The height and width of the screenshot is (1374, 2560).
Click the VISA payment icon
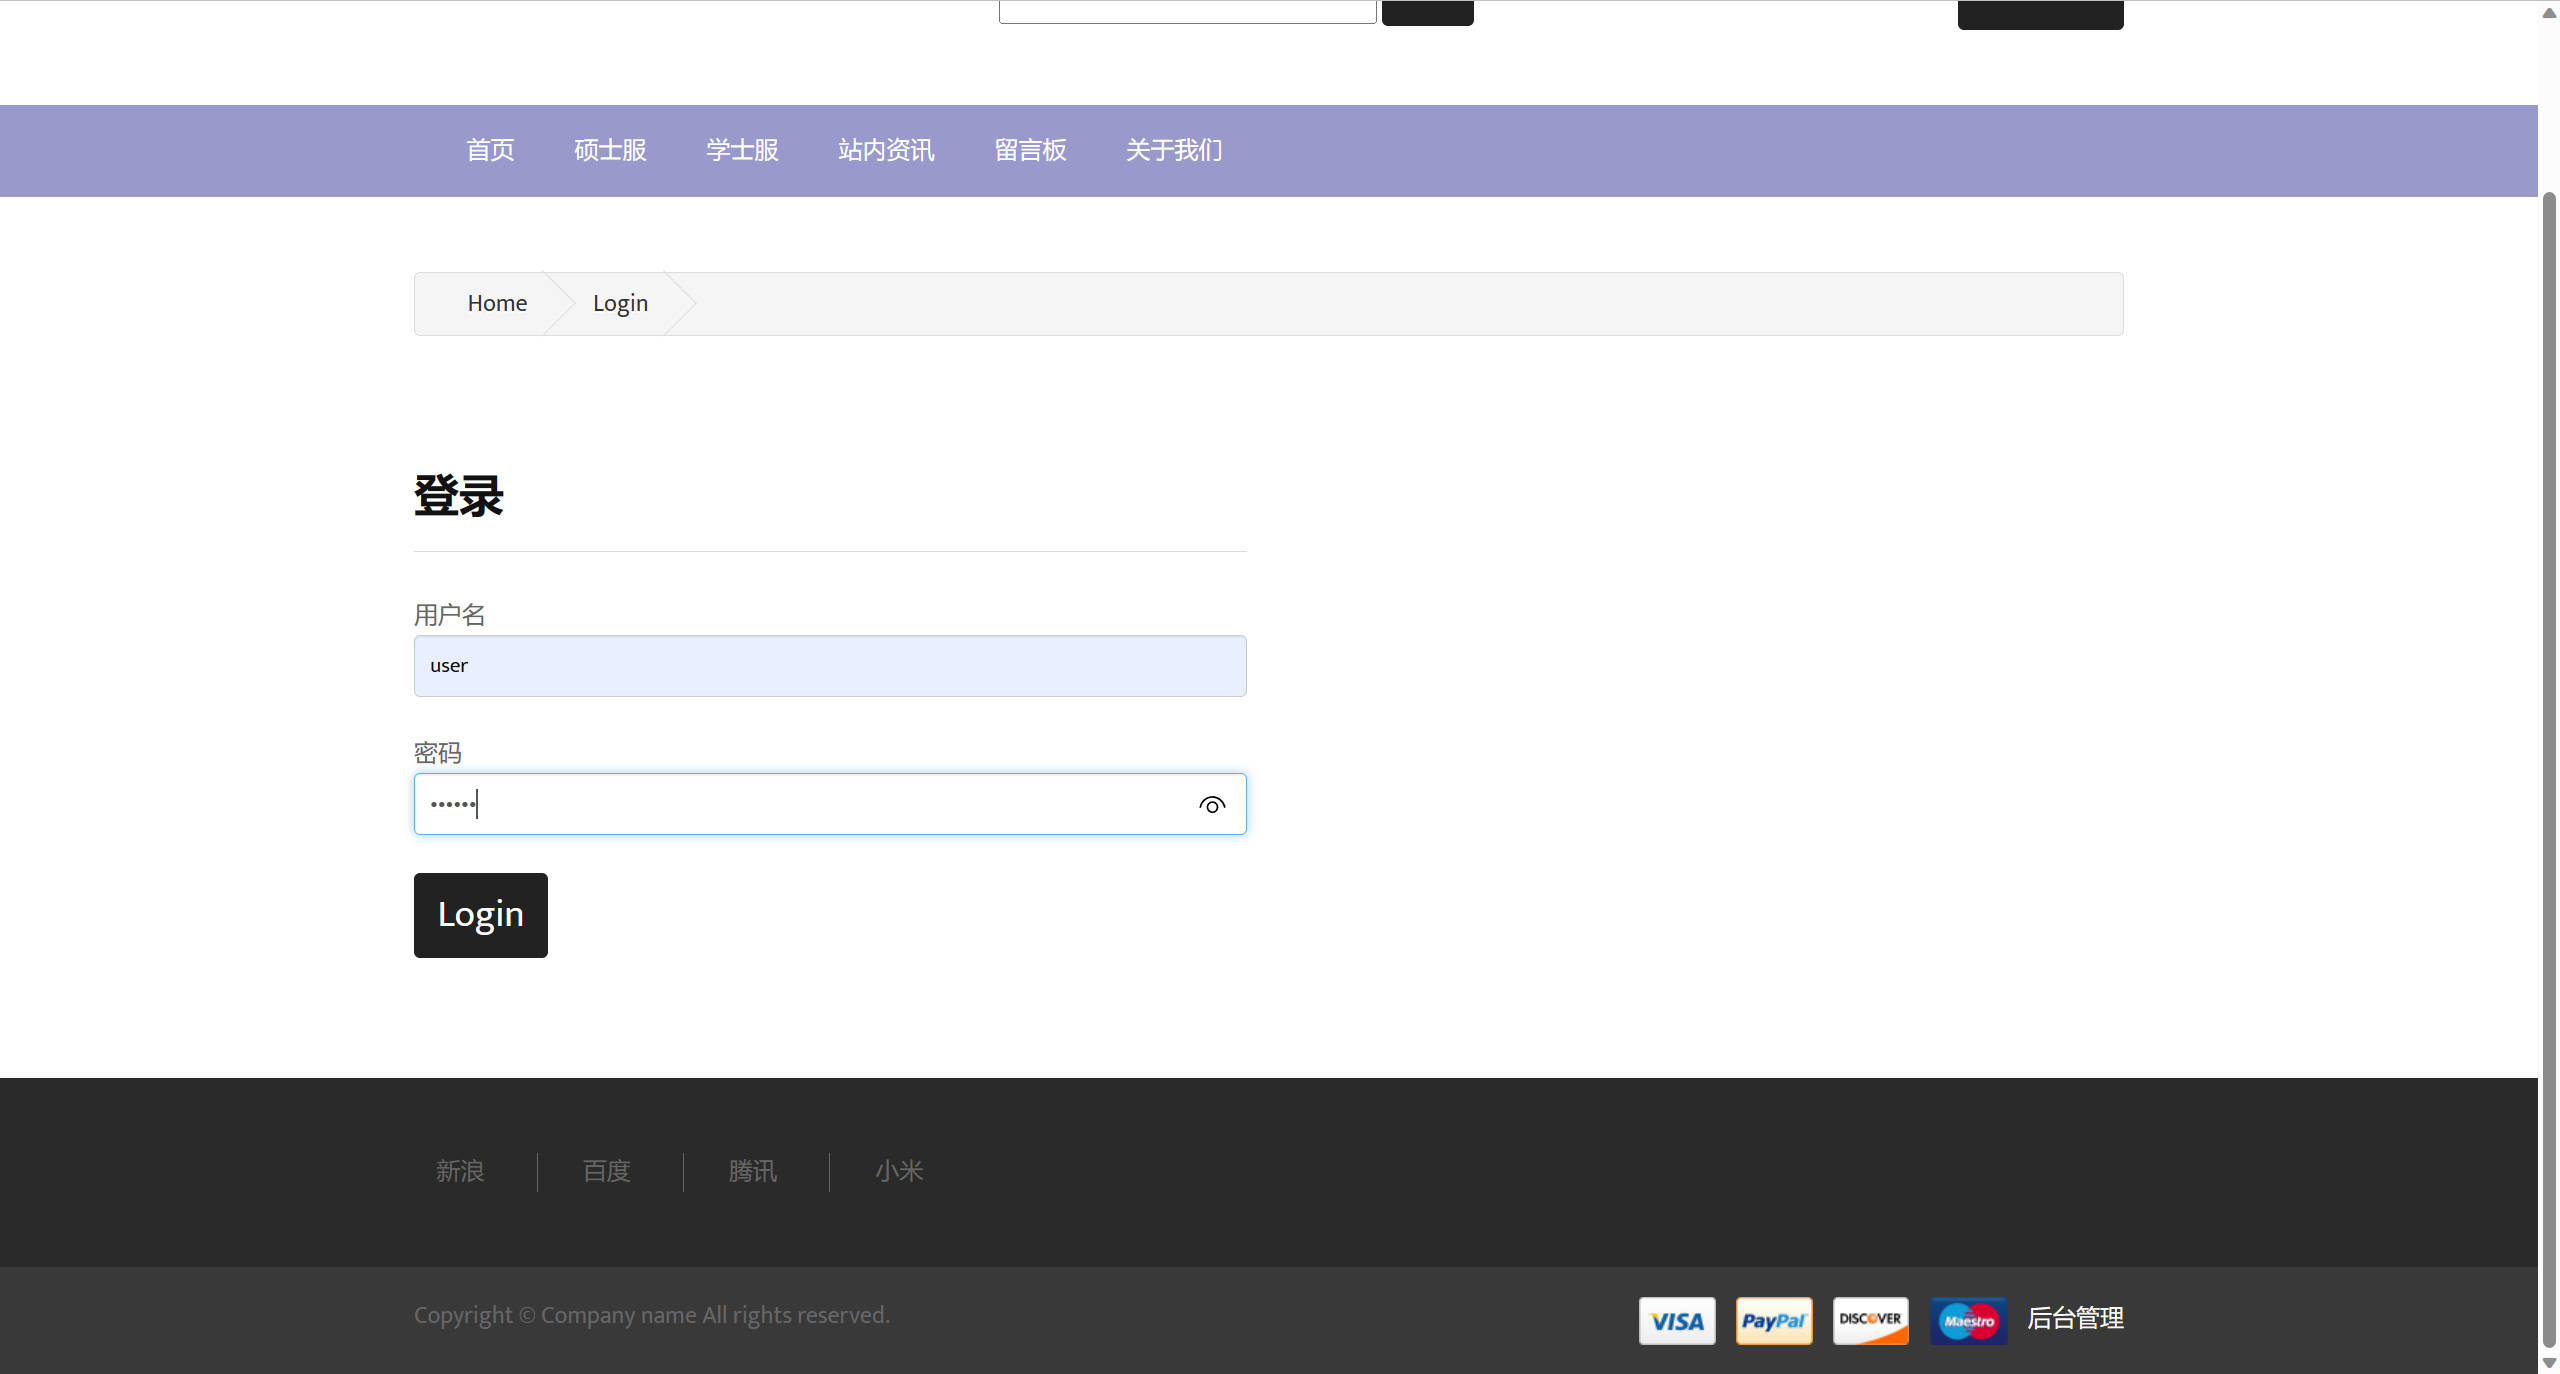click(1677, 1321)
